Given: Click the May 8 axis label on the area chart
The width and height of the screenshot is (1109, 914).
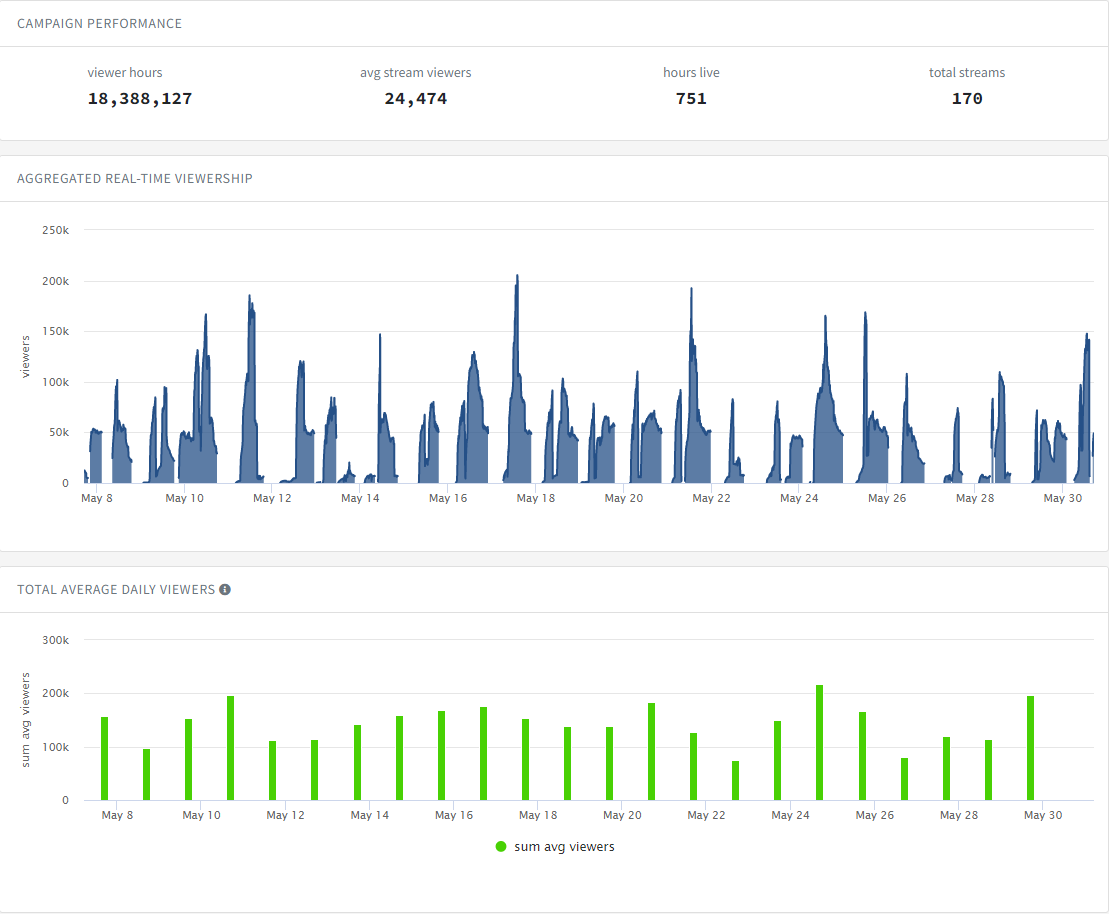Looking at the screenshot, I should coord(96,497).
